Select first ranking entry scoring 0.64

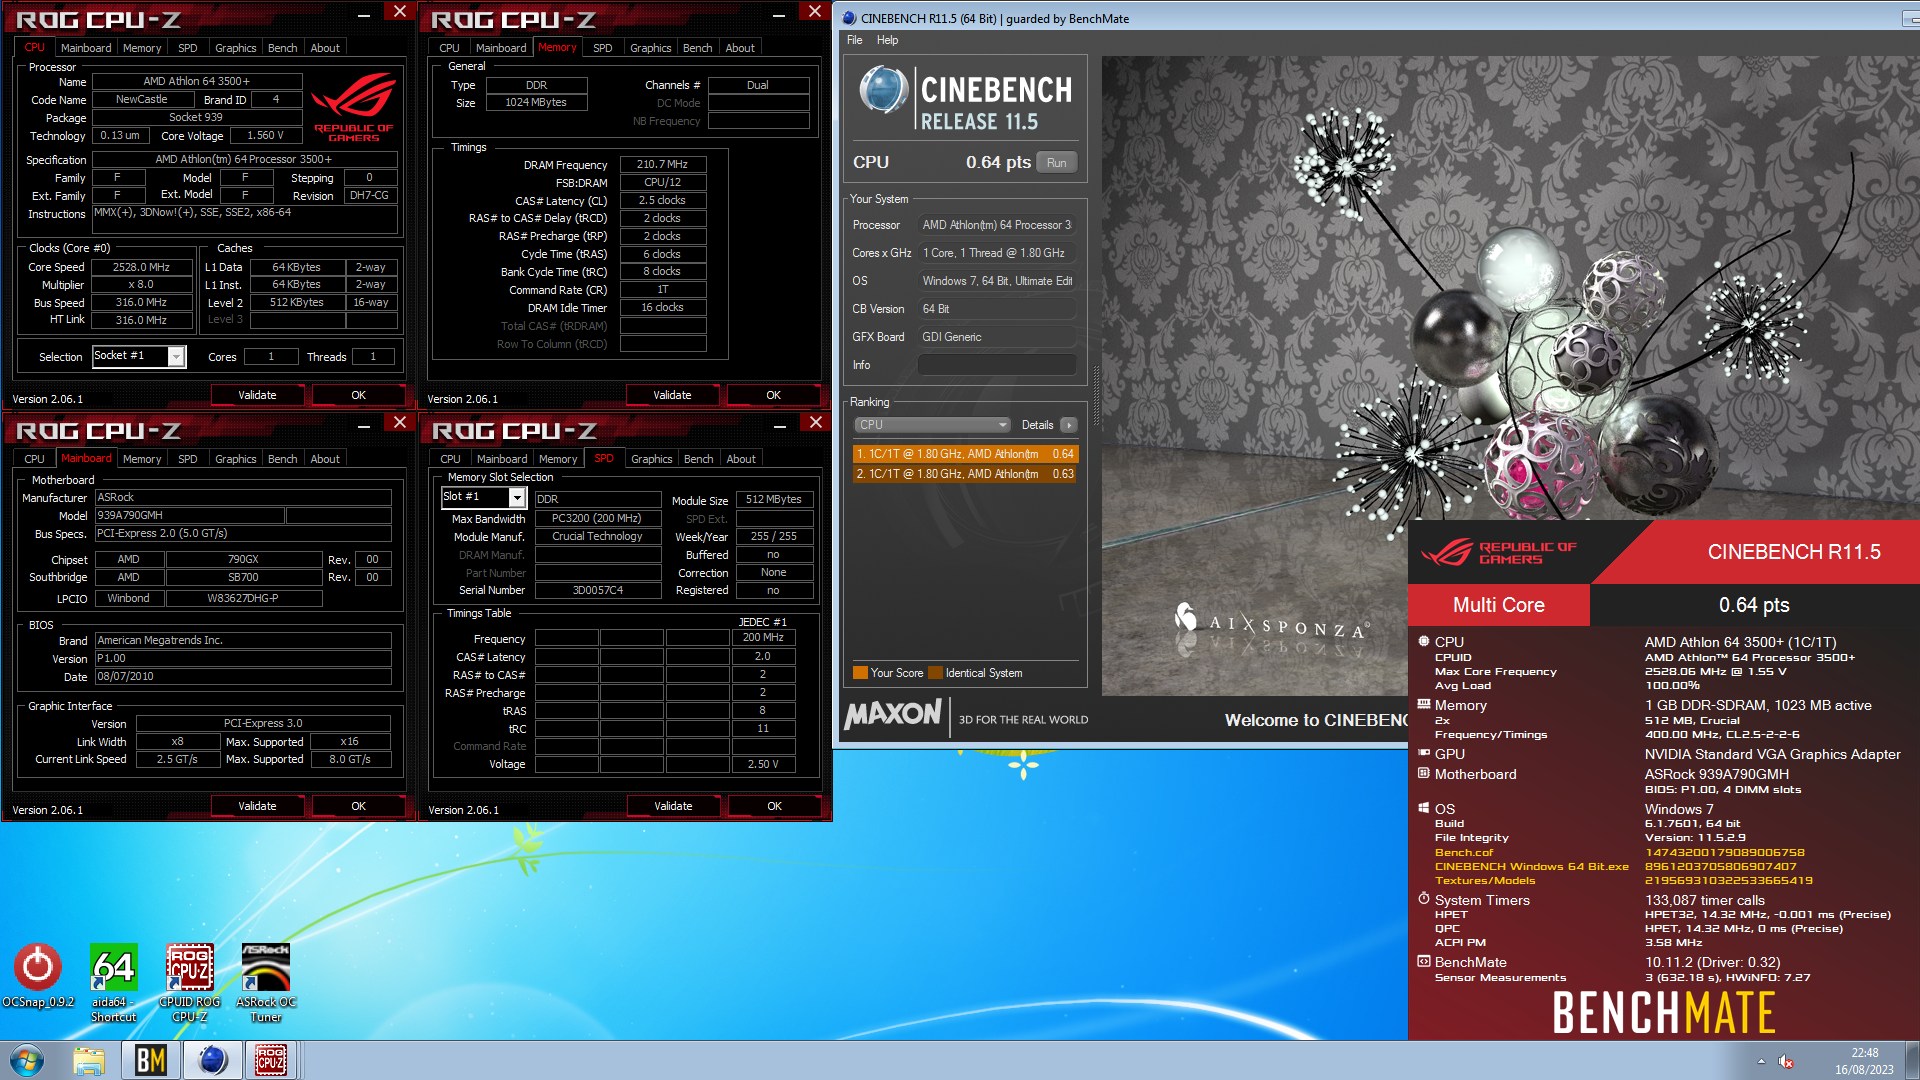point(965,454)
